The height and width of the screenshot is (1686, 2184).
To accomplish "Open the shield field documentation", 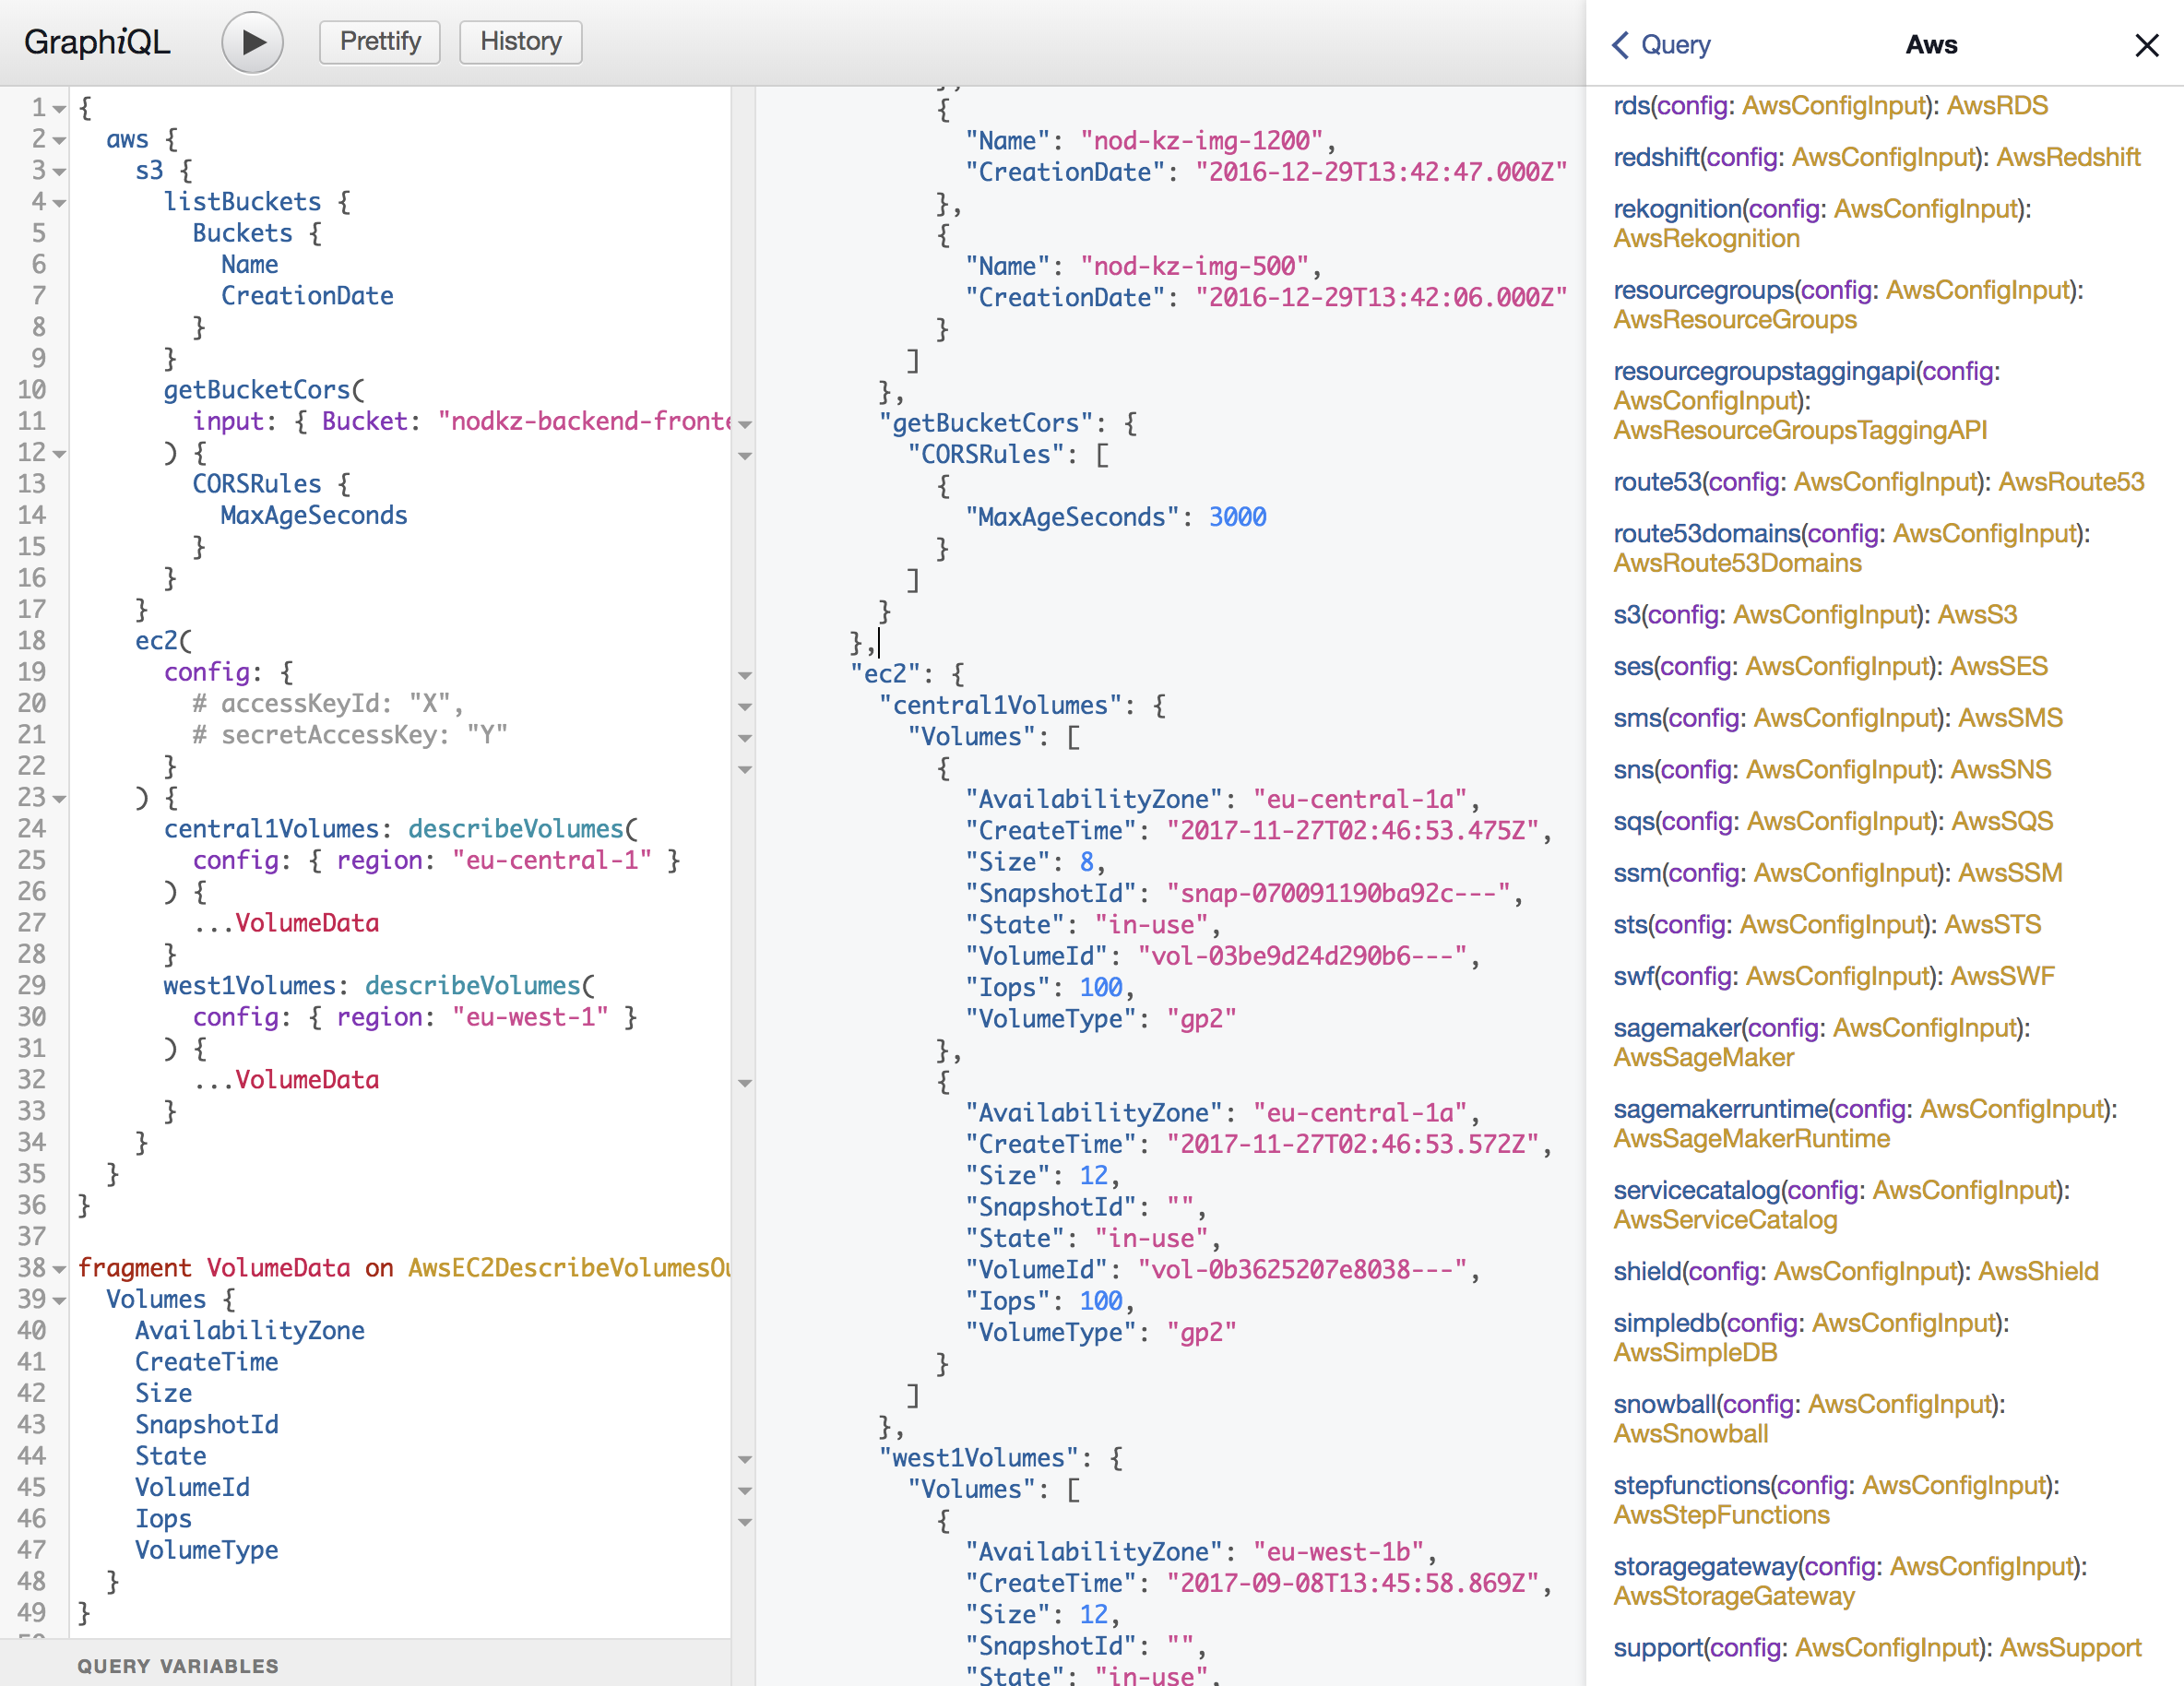I will coord(1647,1272).
